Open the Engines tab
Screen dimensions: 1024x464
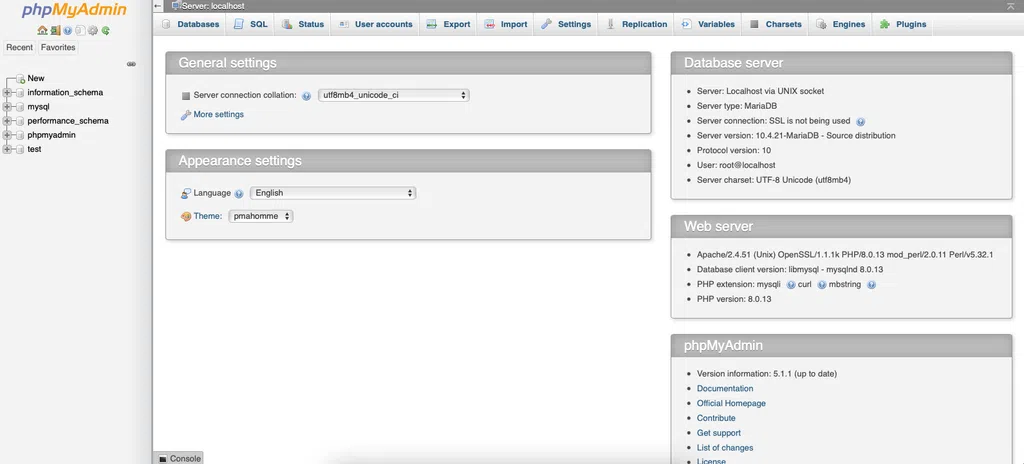[x=841, y=24]
